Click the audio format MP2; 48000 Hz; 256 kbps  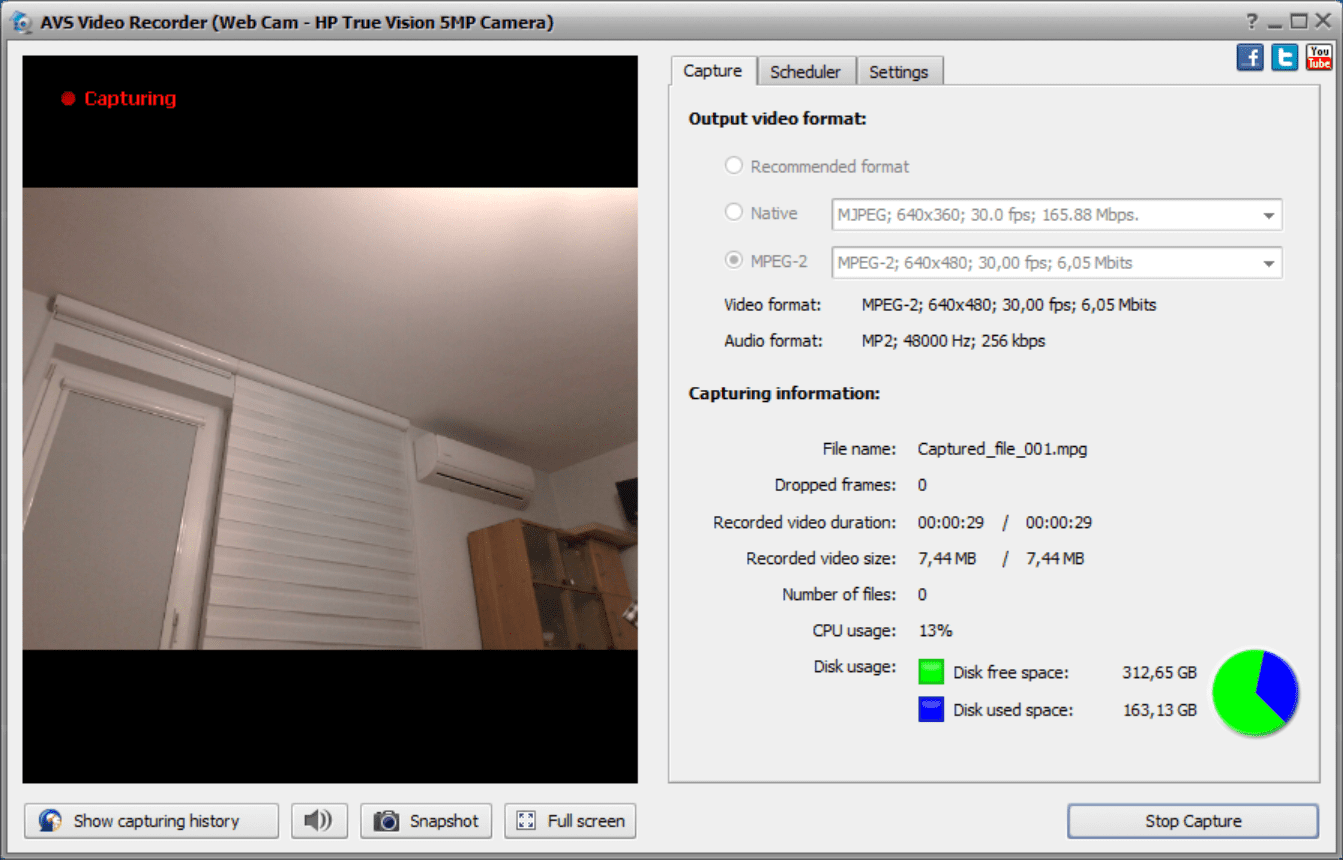pos(953,341)
